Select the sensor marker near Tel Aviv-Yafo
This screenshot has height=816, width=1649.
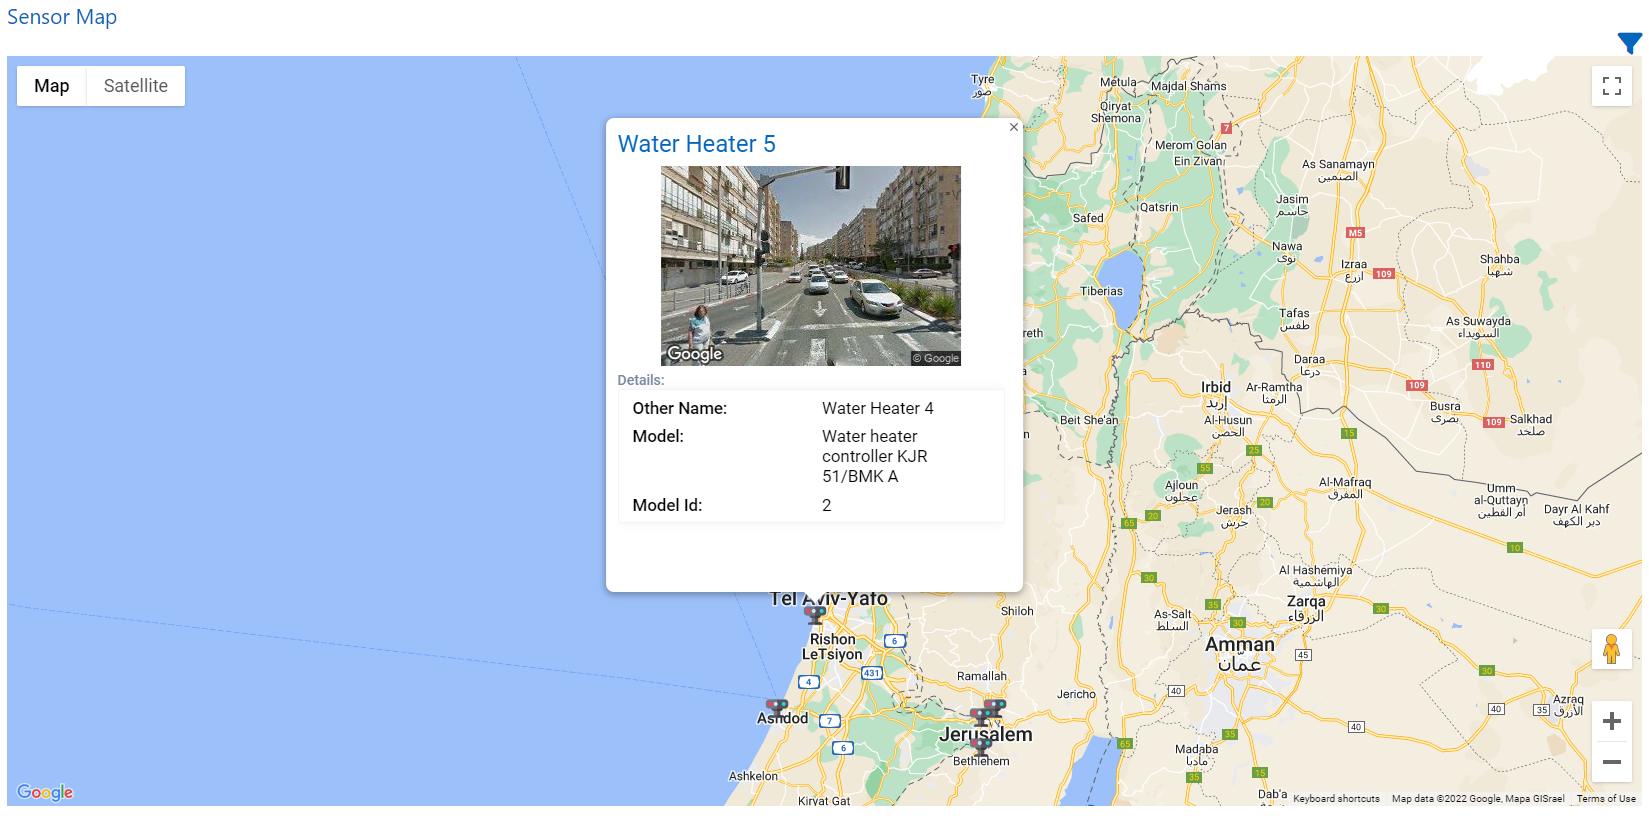coord(815,614)
